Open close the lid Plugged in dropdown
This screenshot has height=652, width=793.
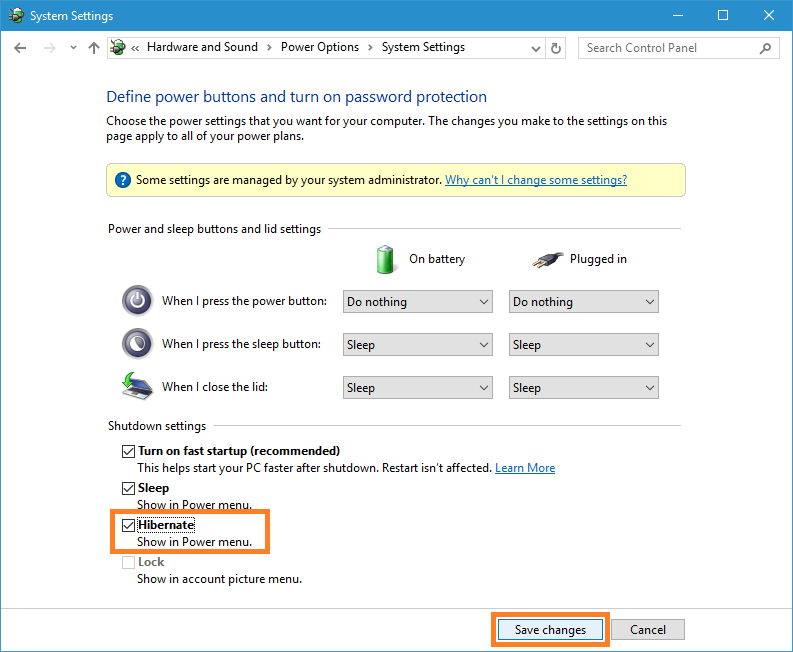pyautogui.click(x=584, y=388)
